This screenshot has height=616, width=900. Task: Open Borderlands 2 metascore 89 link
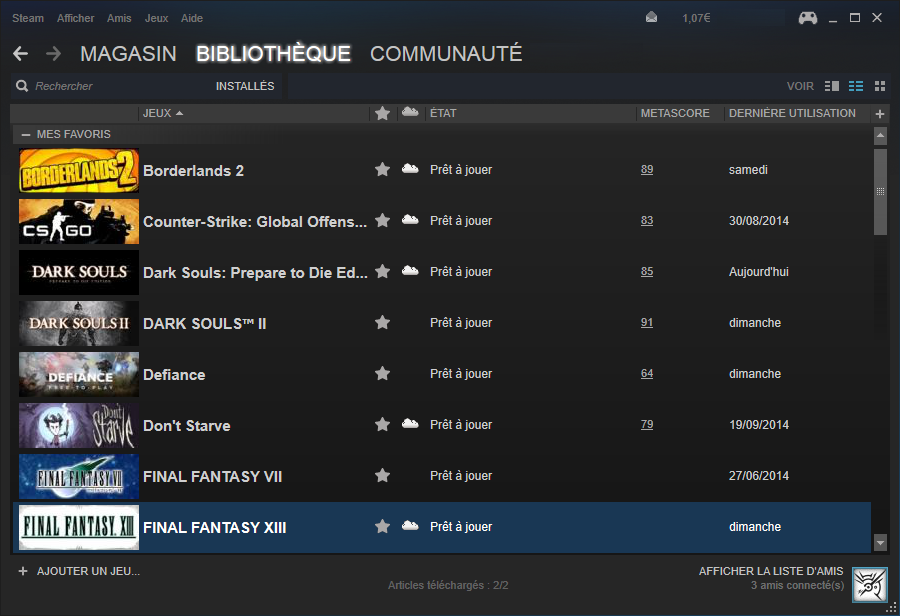tap(647, 169)
